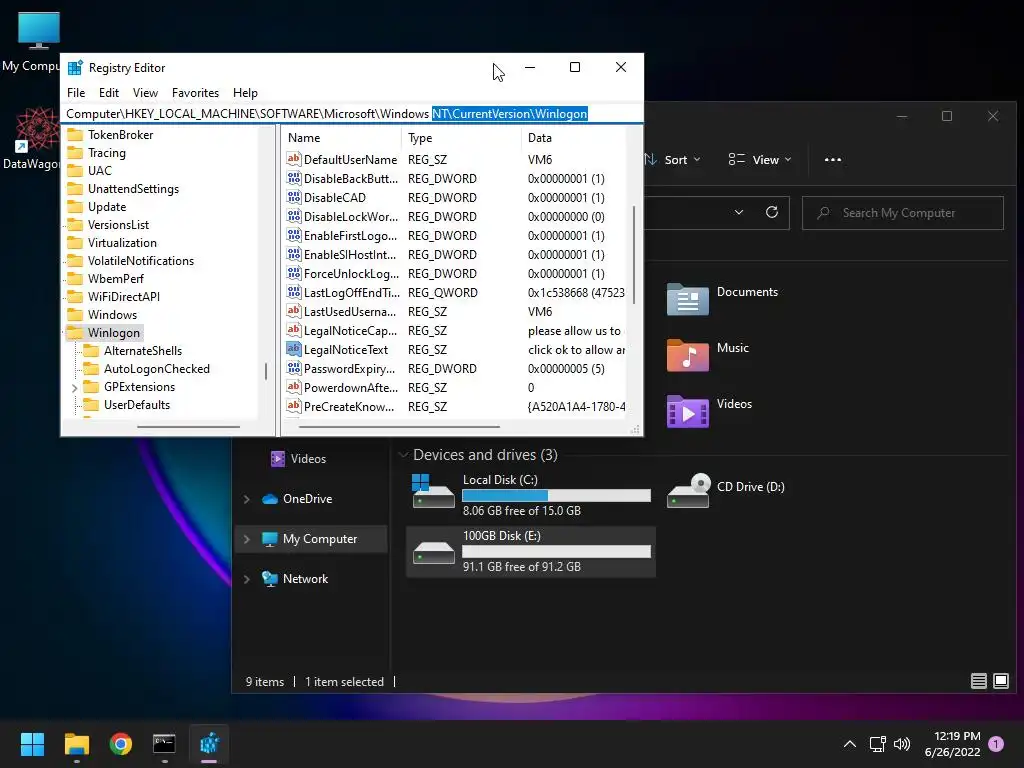Screen dimensions: 1024x768
Task: Select the DisableBackButt... DWORD value icon
Action: click(x=294, y=178)
